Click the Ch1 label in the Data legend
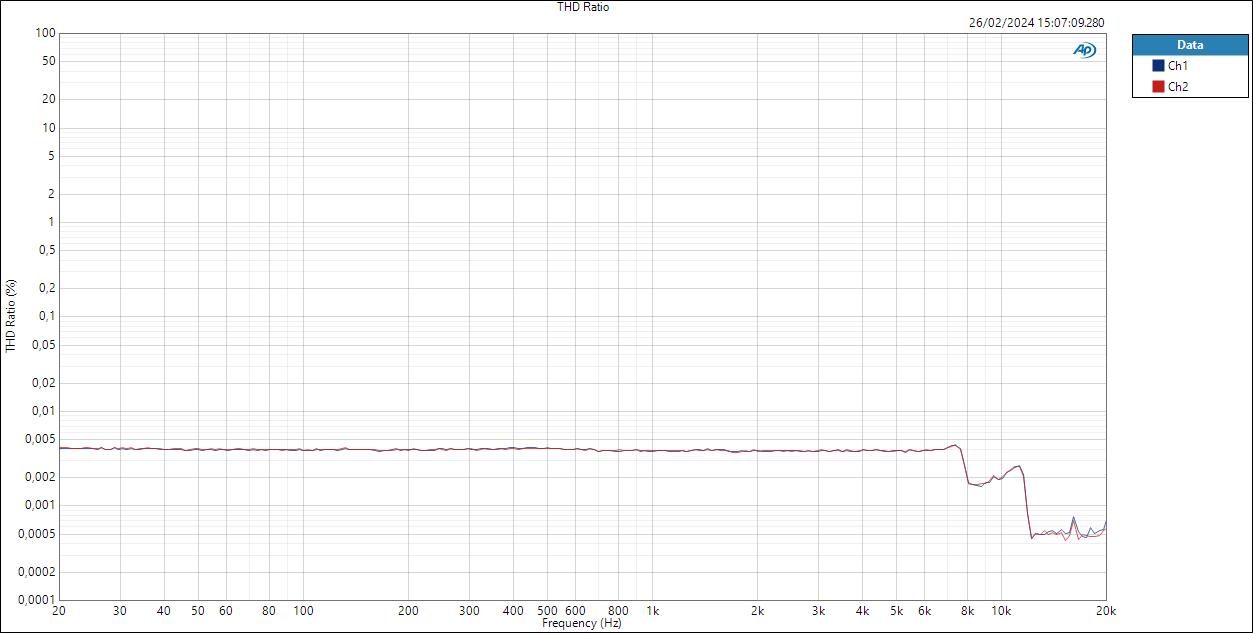This screenshot has width=1253, height=633. tap(1175, 65)
